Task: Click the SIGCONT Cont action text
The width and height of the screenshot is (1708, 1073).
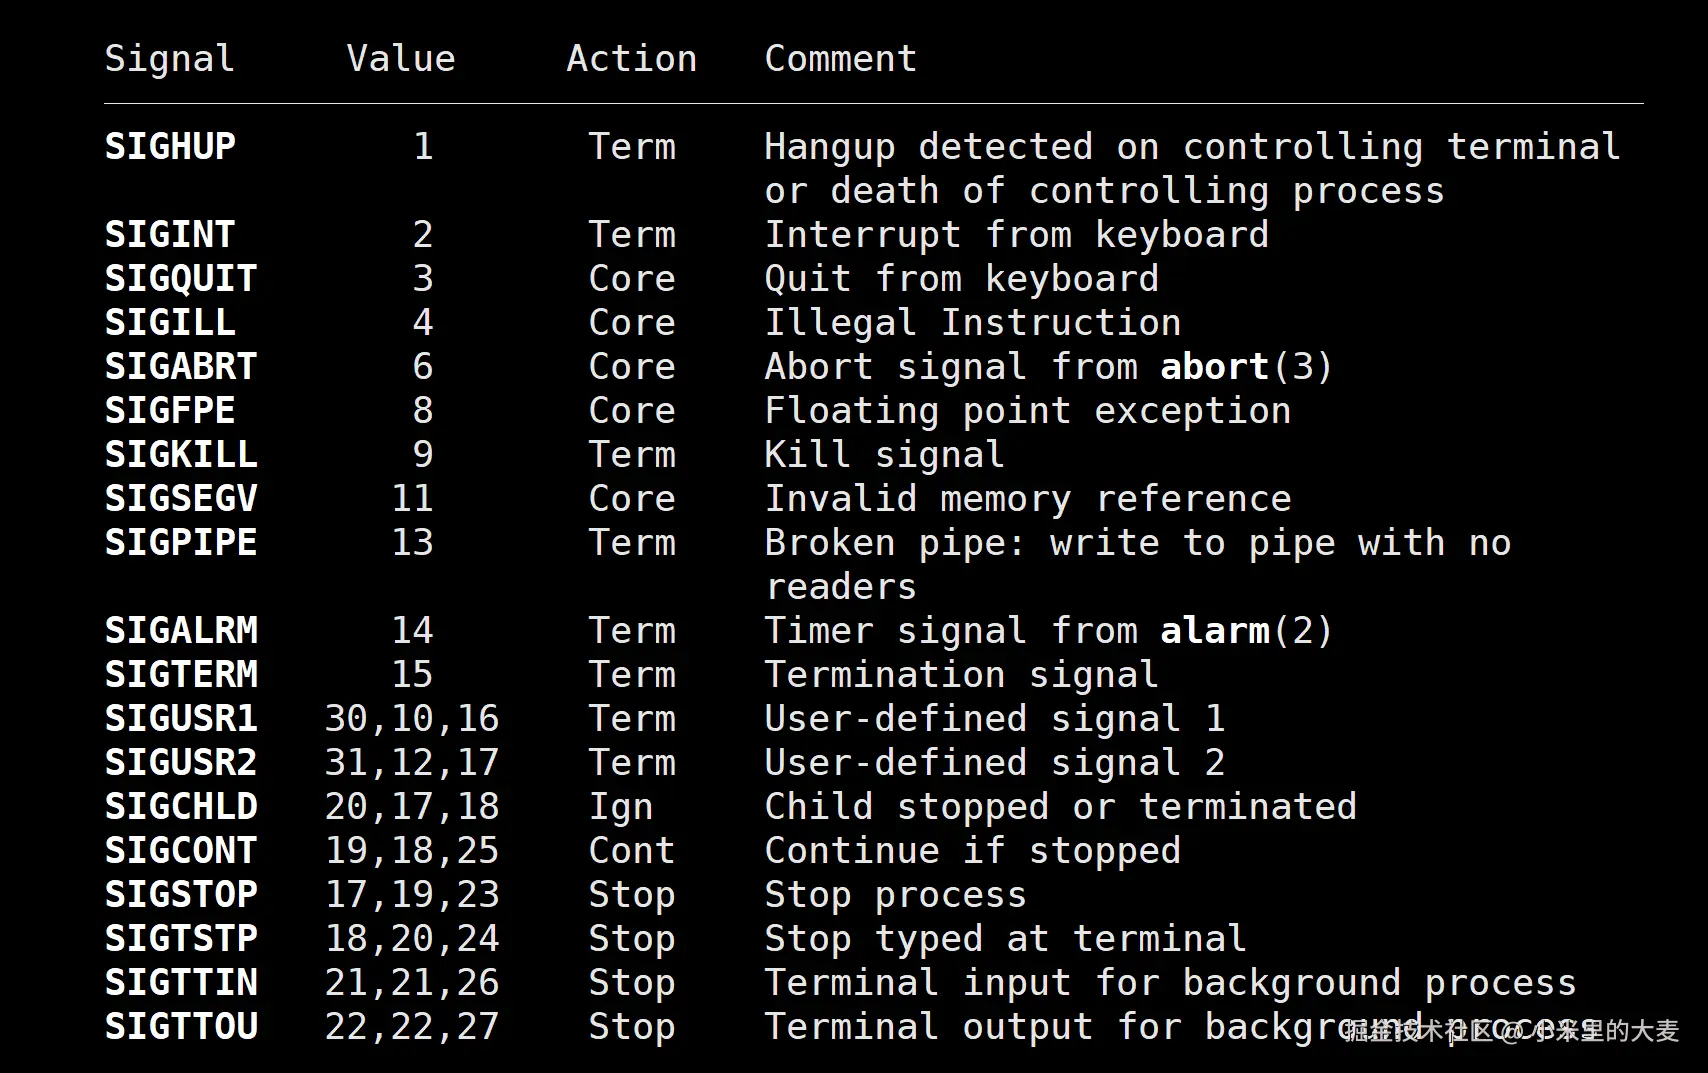Action: (x=632, y=851)
